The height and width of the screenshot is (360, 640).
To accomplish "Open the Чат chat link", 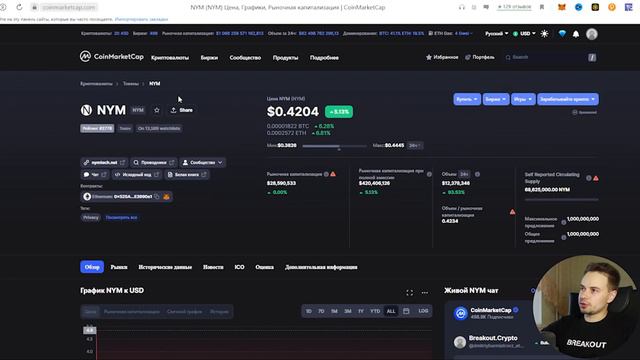I will [x=95, y=175].
